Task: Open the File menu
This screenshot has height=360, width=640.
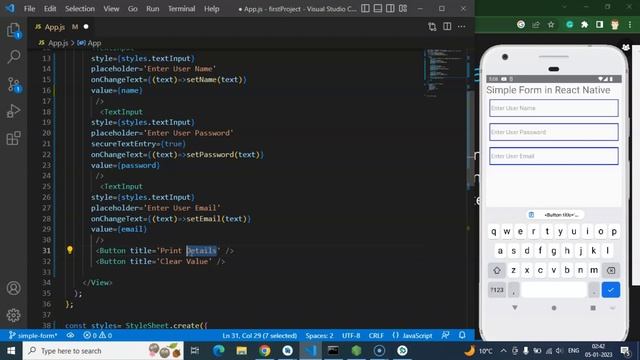Action: tap(29, 9)
